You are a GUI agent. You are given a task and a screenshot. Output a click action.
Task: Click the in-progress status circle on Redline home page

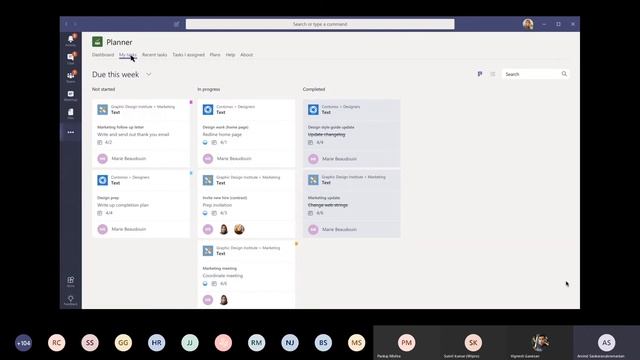pos(205,142)
